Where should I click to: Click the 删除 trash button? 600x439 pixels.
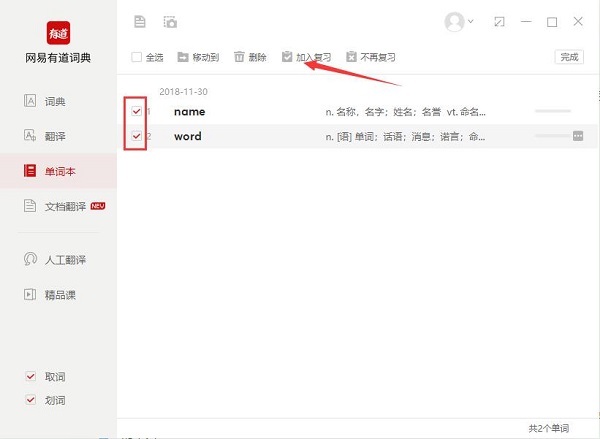click(x=250, y=58)
